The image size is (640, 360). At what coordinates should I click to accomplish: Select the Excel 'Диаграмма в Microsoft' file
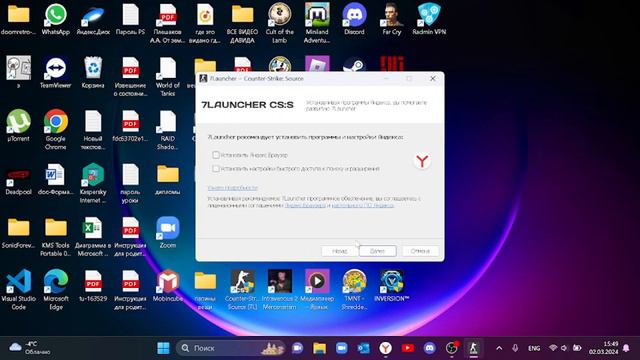click(93, 237)
